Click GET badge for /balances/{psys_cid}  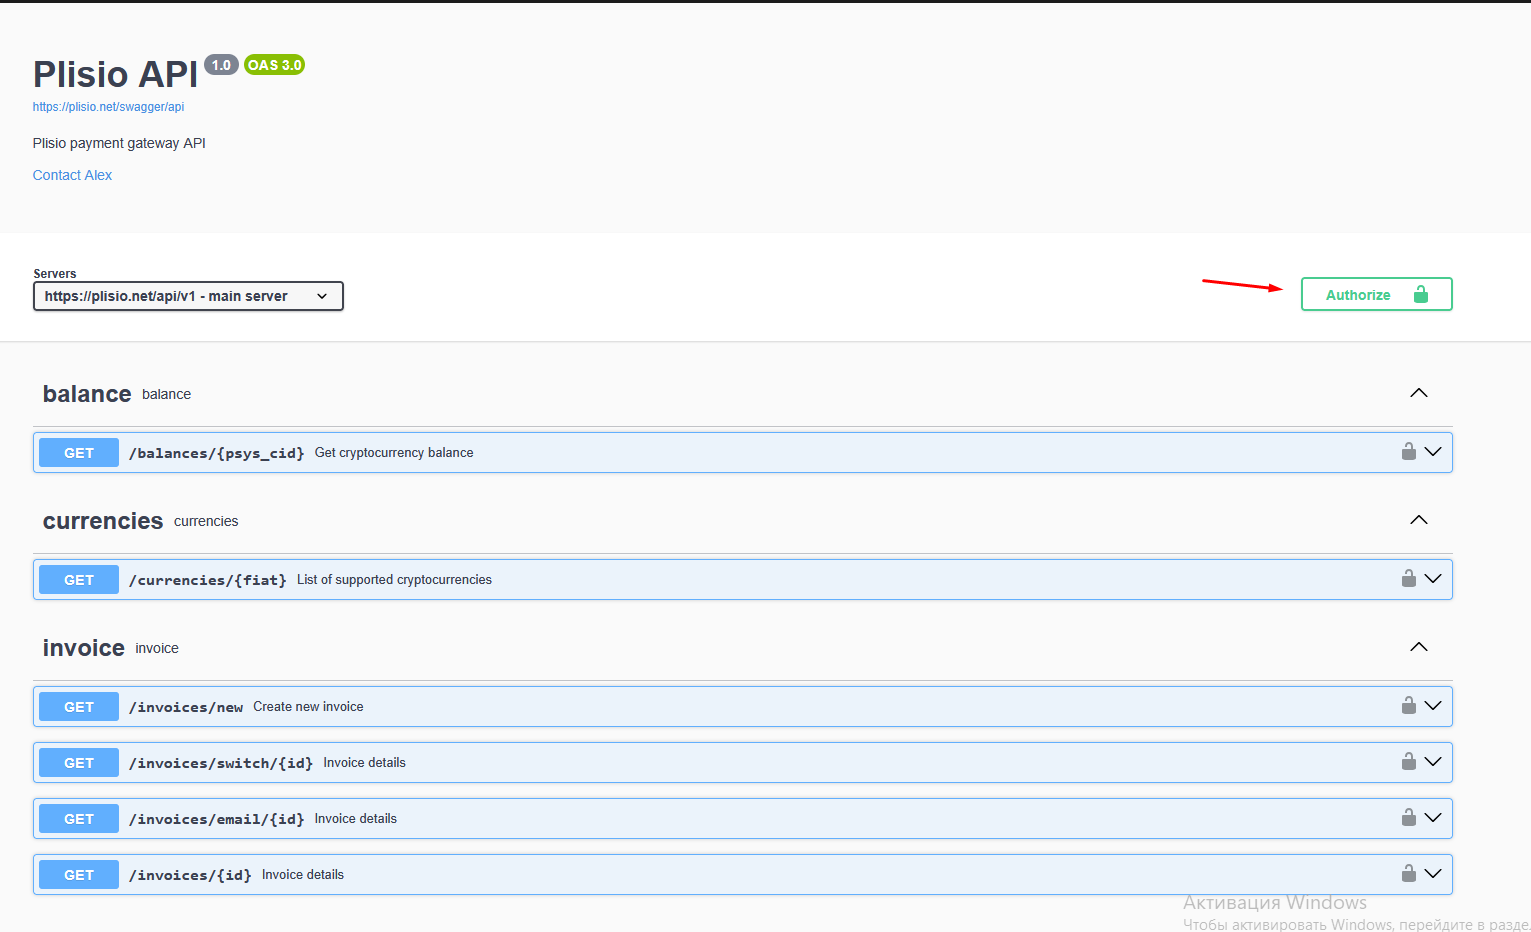(79, 453)
